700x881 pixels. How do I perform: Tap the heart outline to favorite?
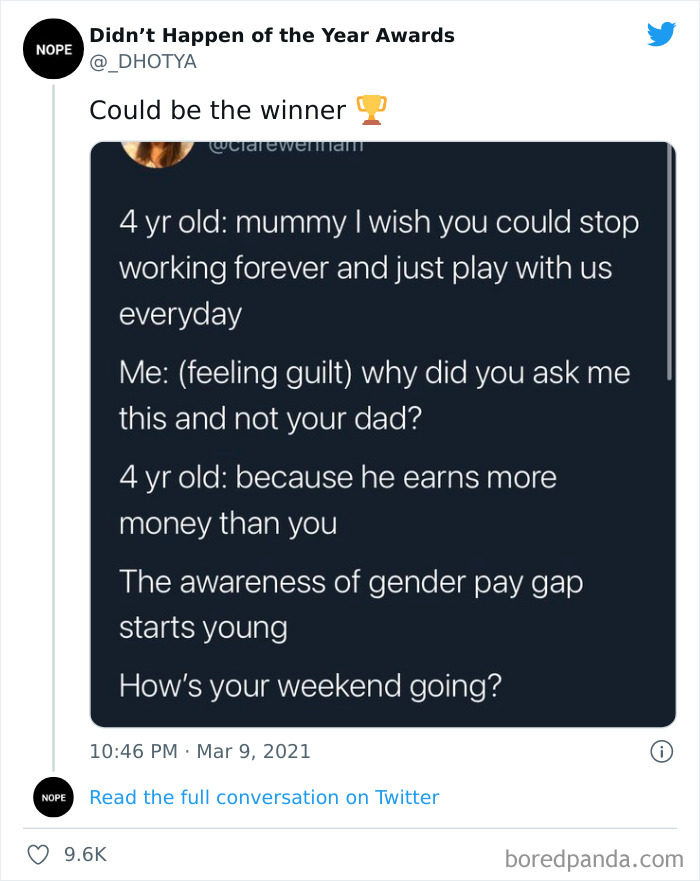point(38,853)
